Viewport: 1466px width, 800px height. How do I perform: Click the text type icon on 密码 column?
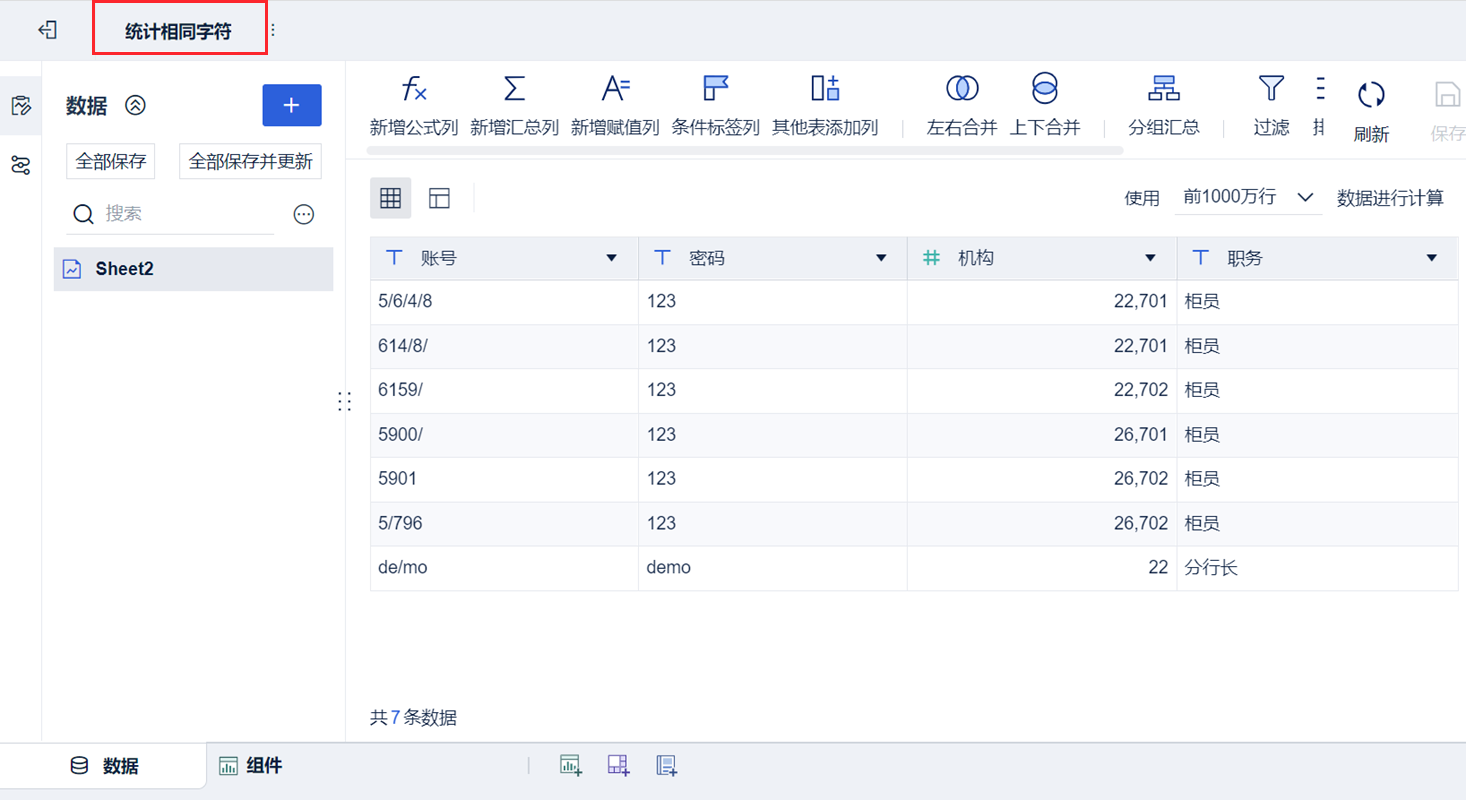(662, 258)
